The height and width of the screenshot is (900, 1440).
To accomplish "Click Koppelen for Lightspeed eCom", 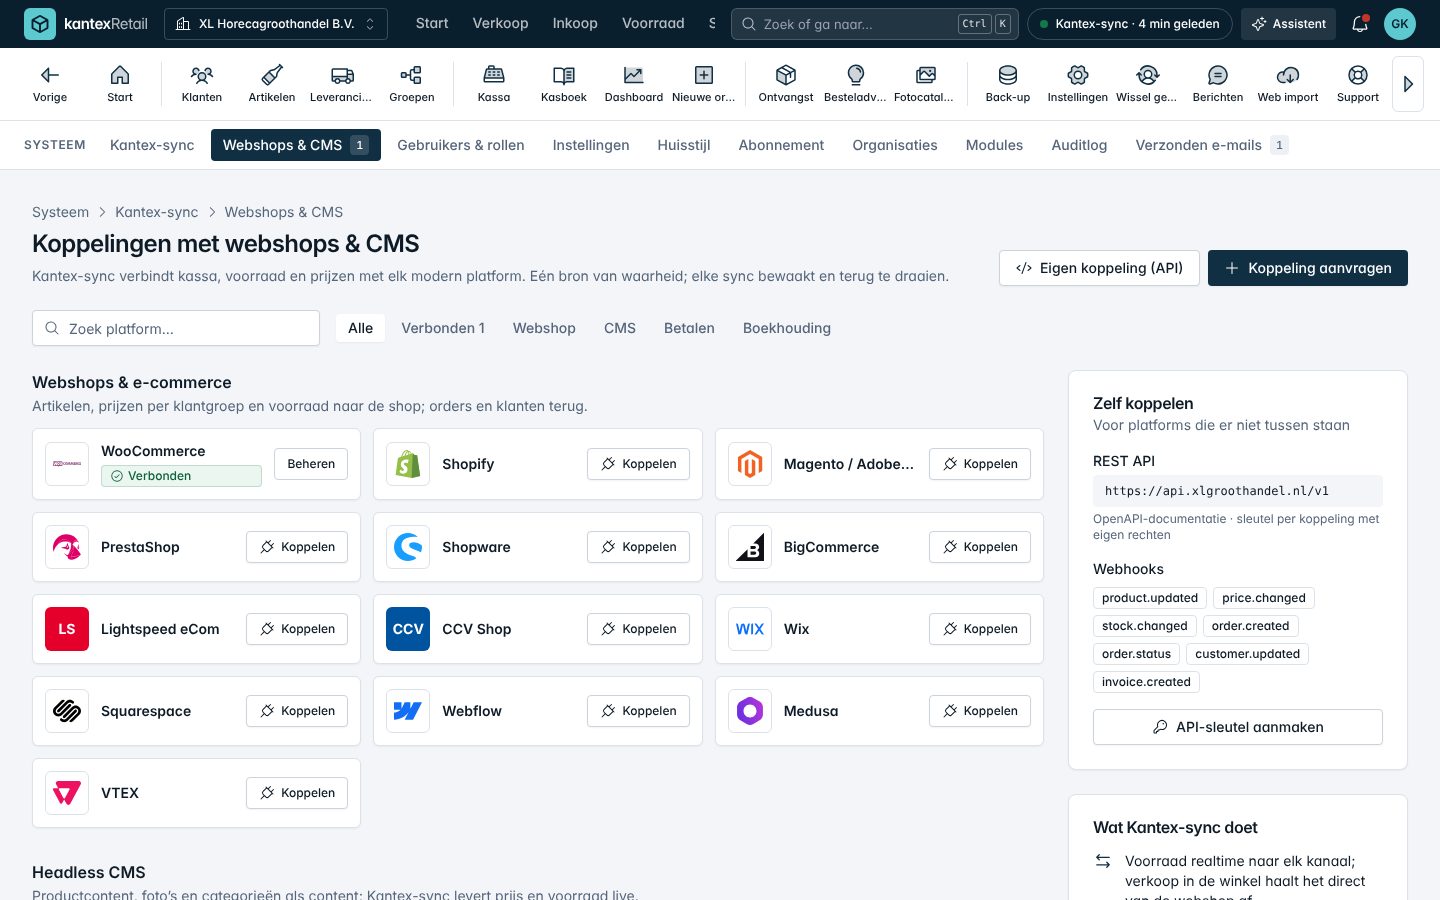I will [x=297, y=629].
